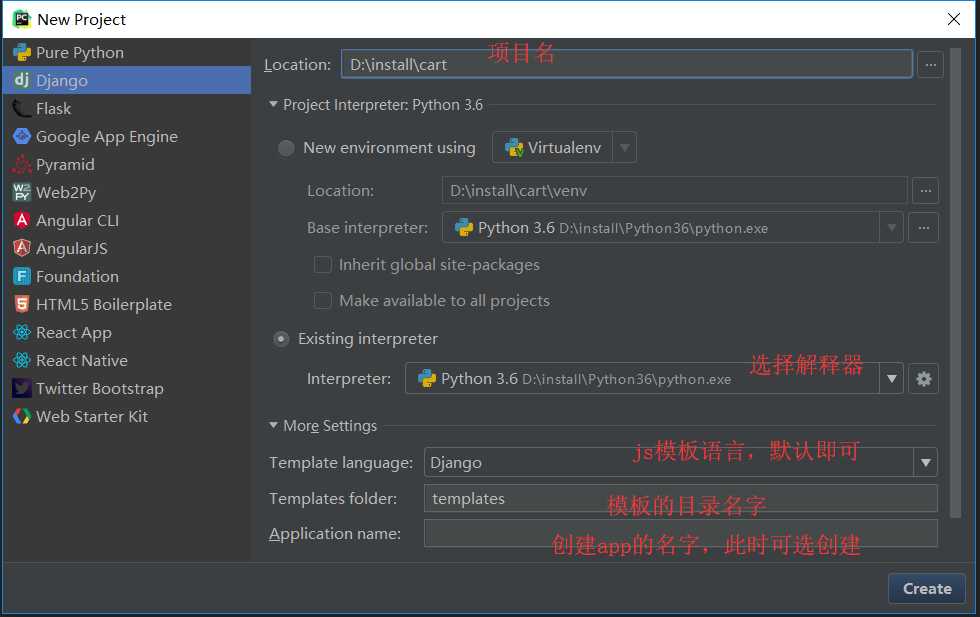Click the Pyramid project icon
Screen dimensions: 980x617
(x=22, y=164)
